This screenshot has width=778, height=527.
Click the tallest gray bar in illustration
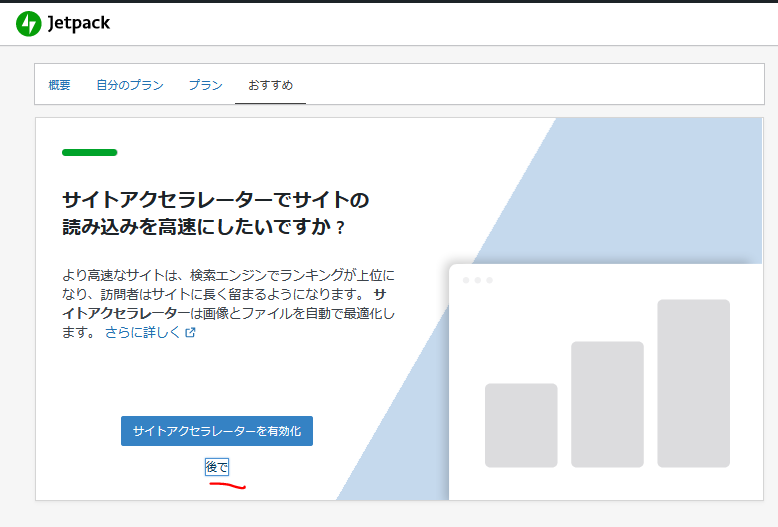(693, 383)
